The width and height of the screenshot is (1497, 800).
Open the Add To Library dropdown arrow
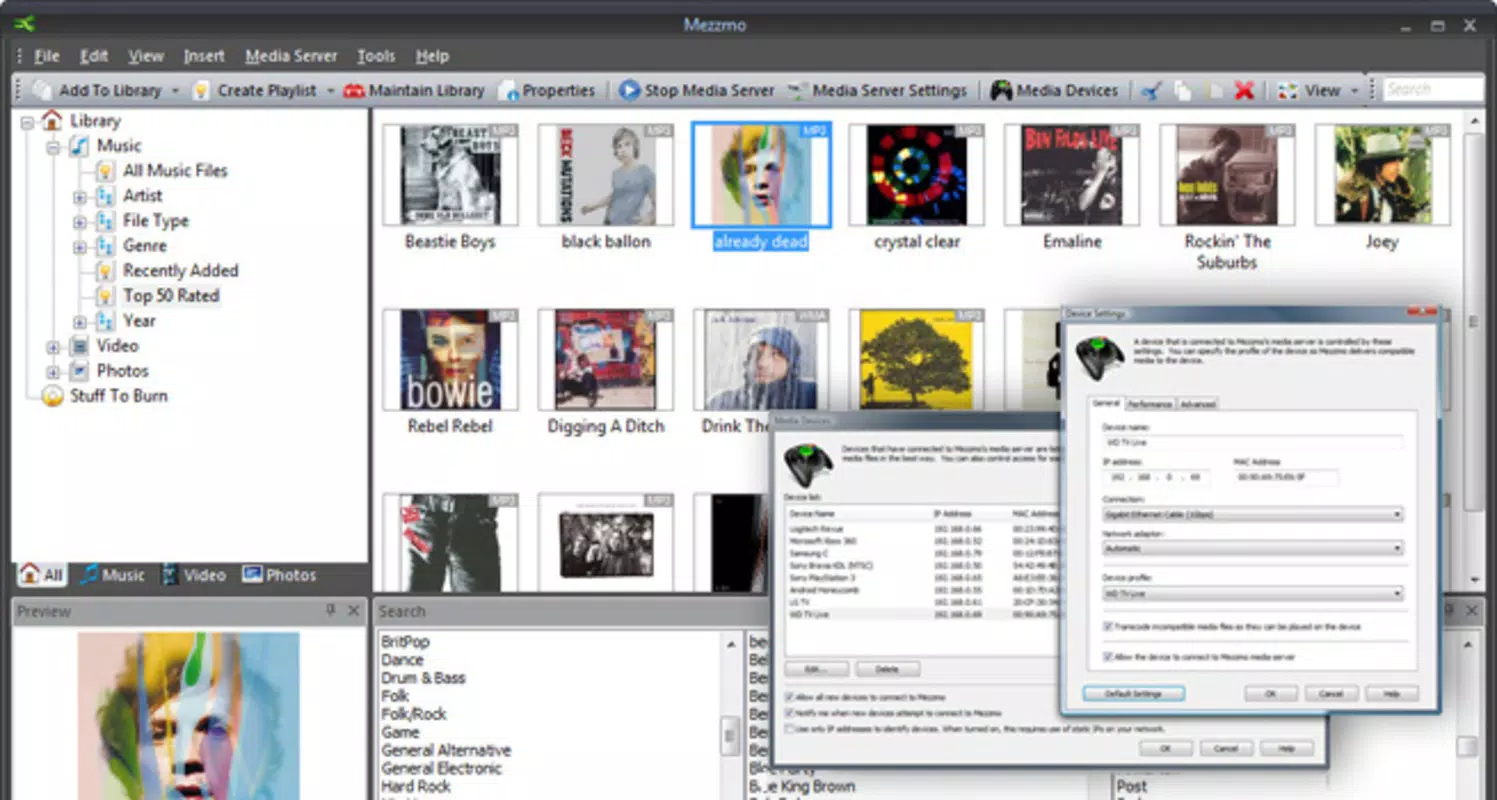(x=175, y=91)
